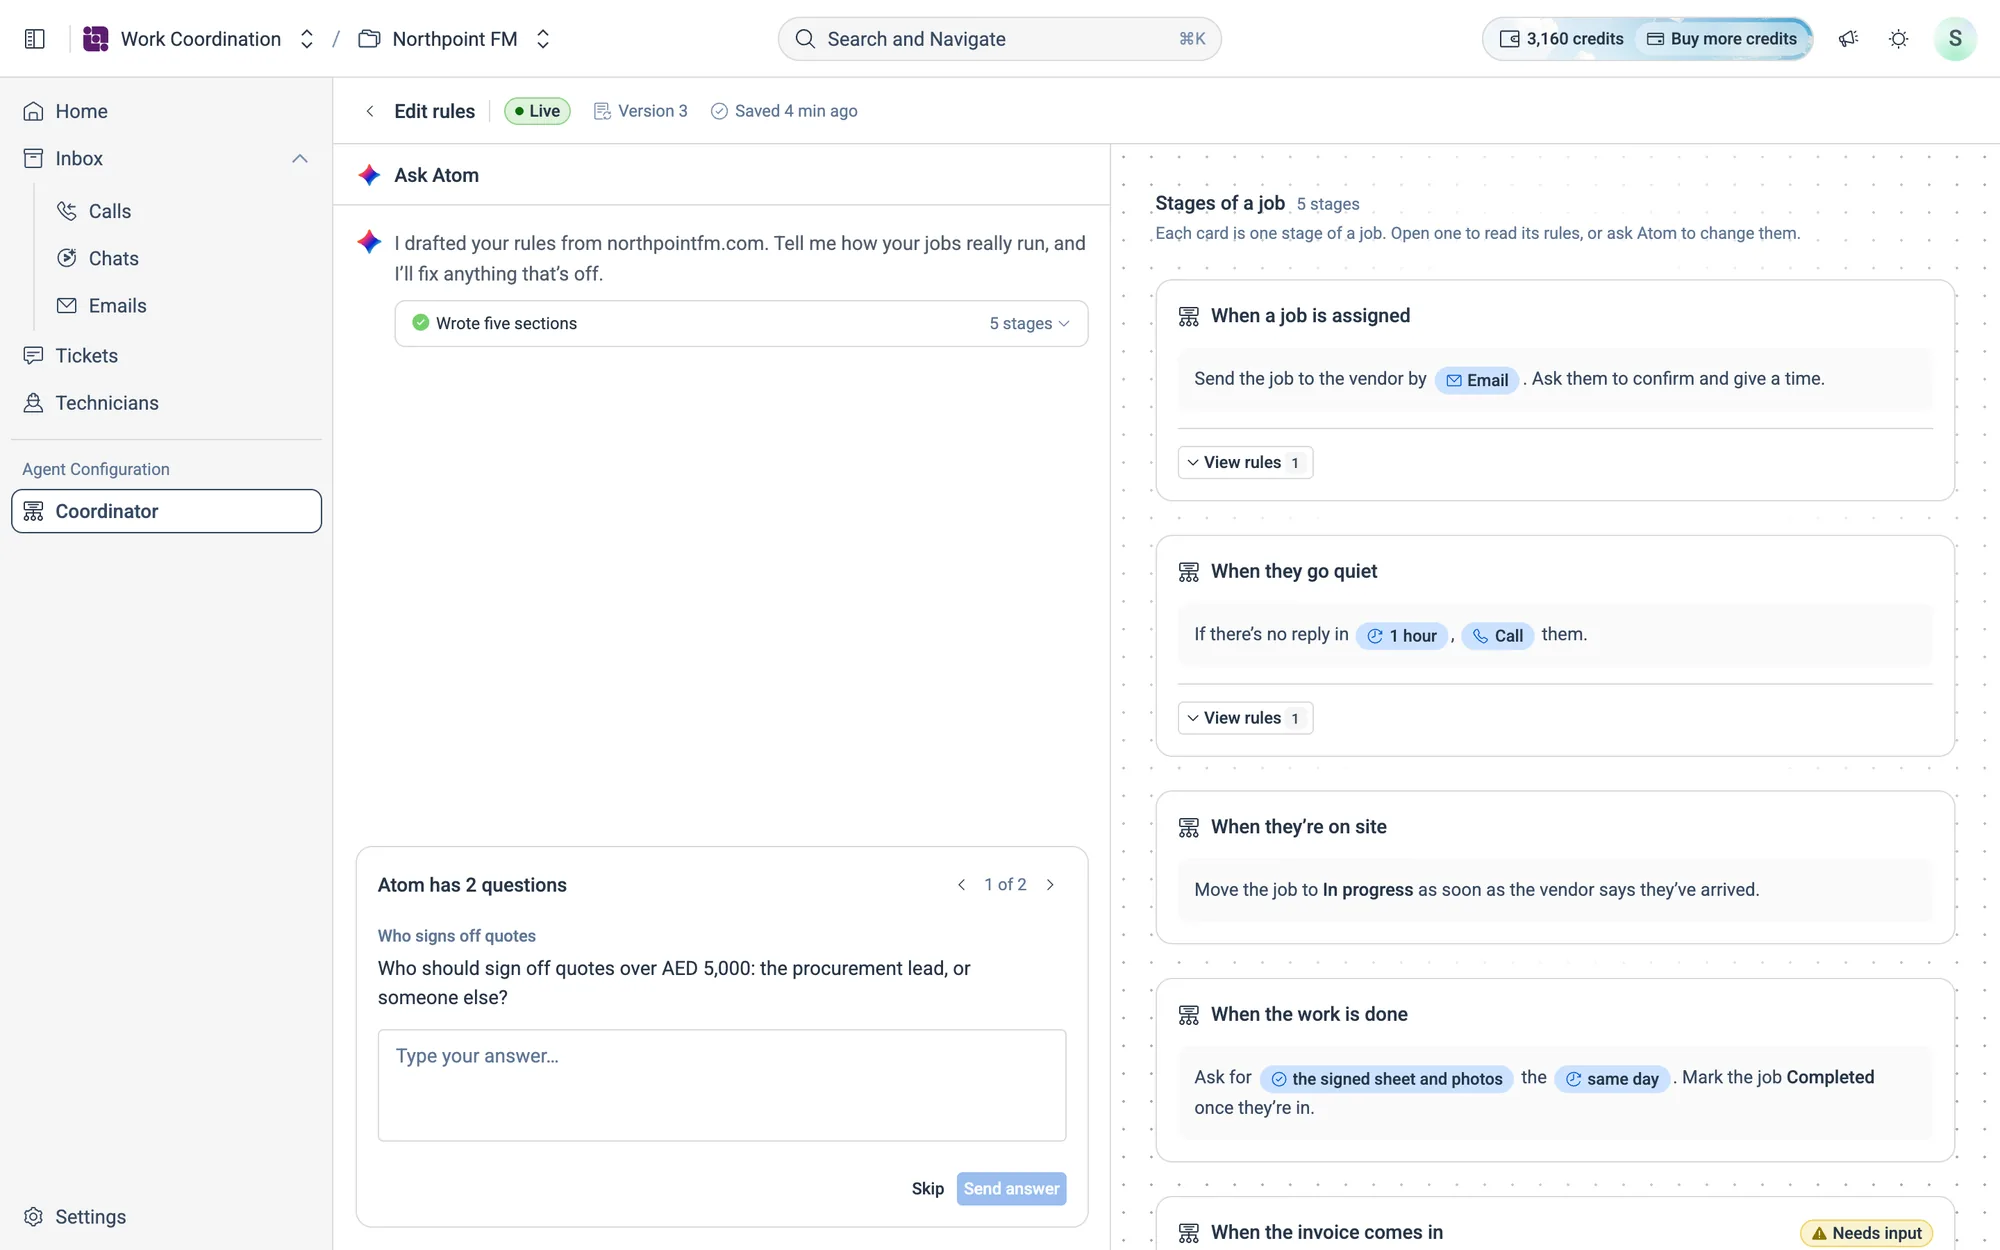Click the 1 hour chip
The height and width of the screenshot is (1250, 2000).
(1402, 636)
